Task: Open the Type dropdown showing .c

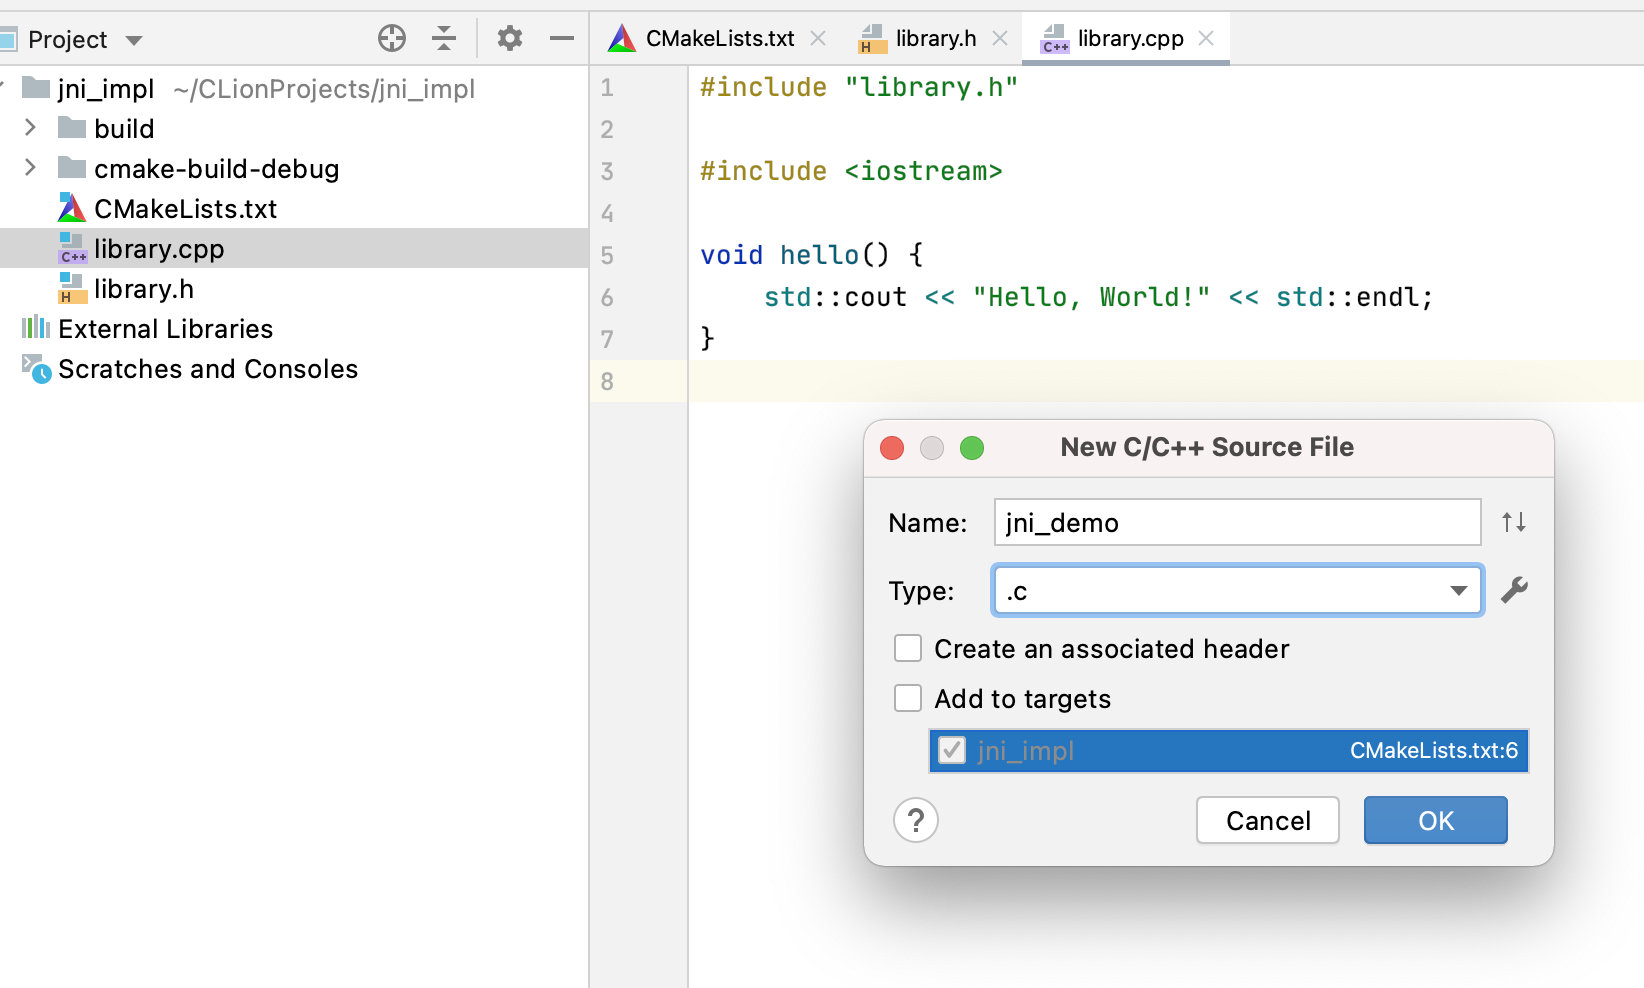Action: coord(1458,591)
